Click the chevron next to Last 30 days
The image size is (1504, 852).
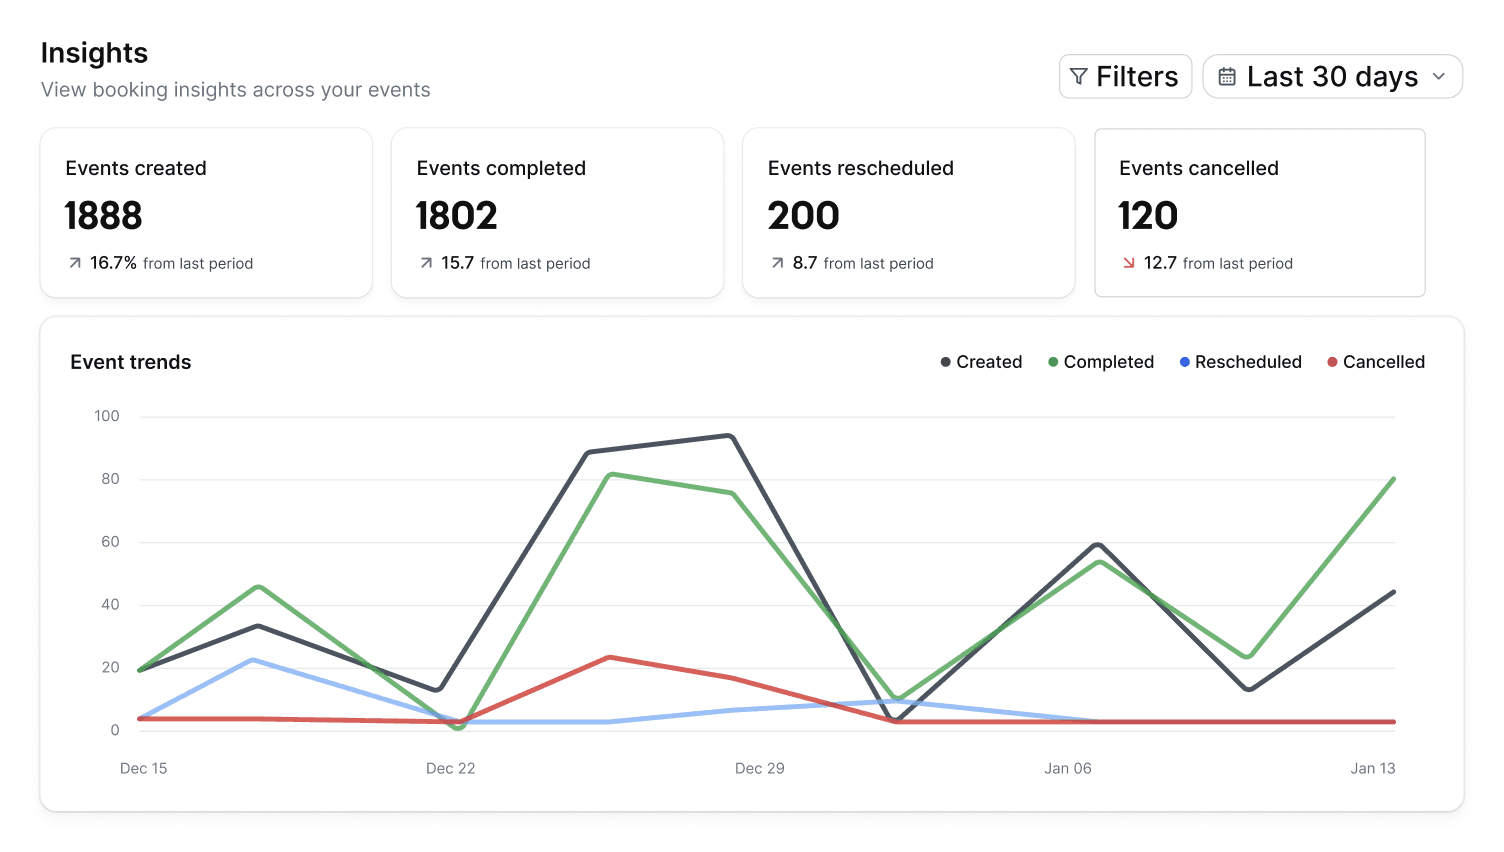(1439, 77)
